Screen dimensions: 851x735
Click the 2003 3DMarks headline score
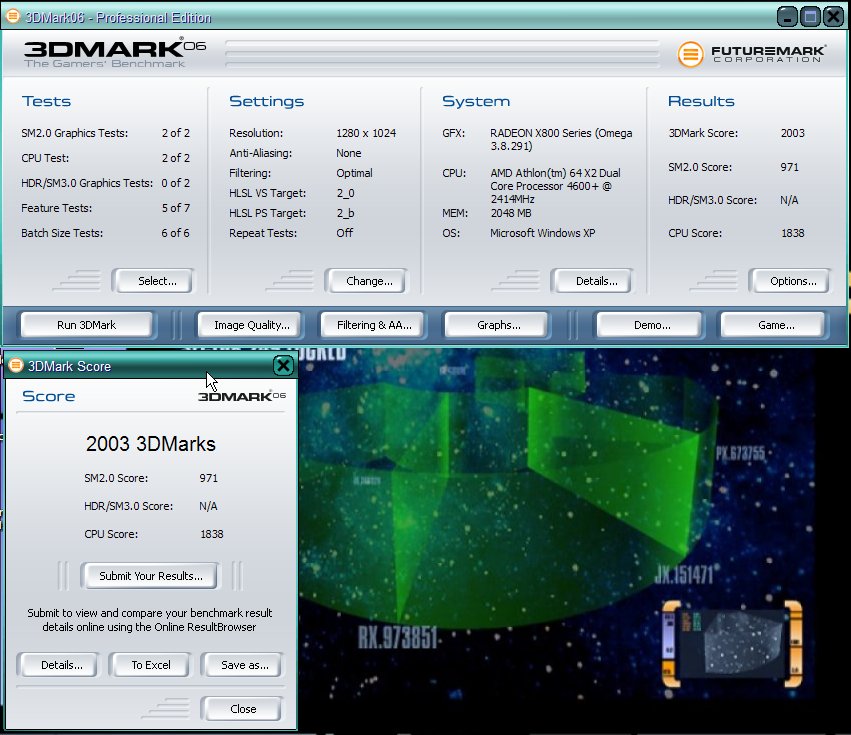tap(150, 443)
